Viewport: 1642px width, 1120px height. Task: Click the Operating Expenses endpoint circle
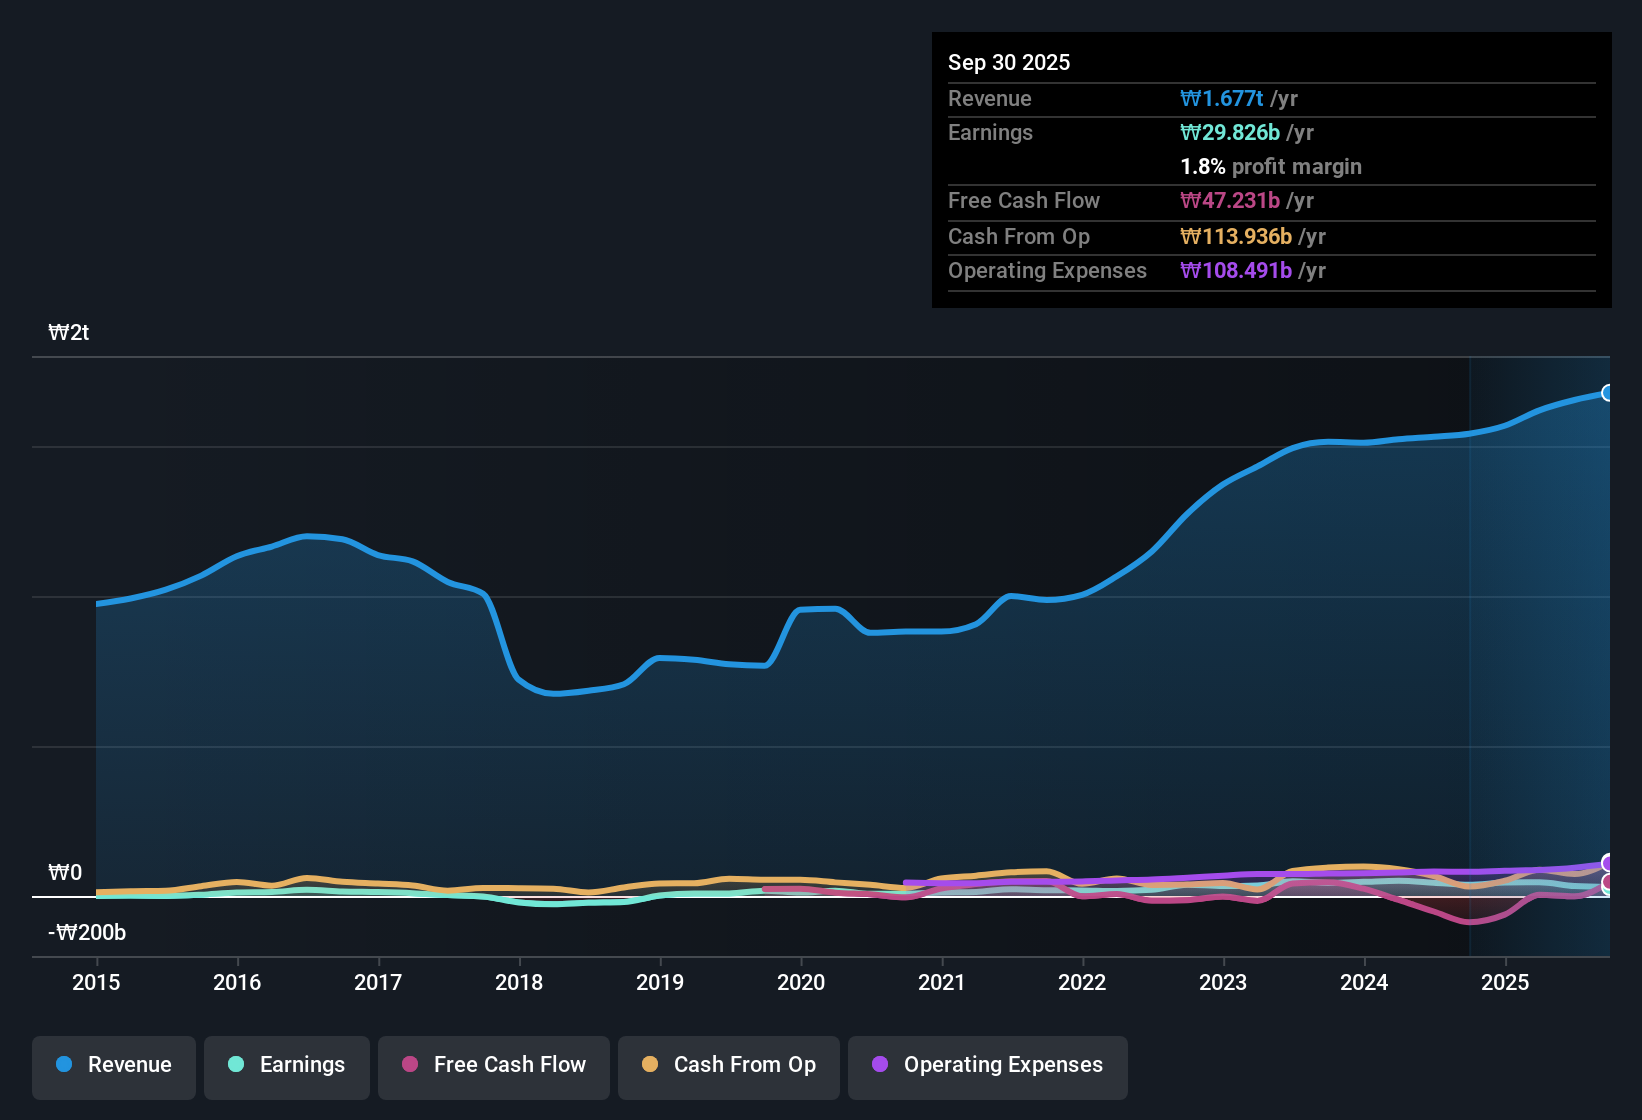(x=1608, y=860)
